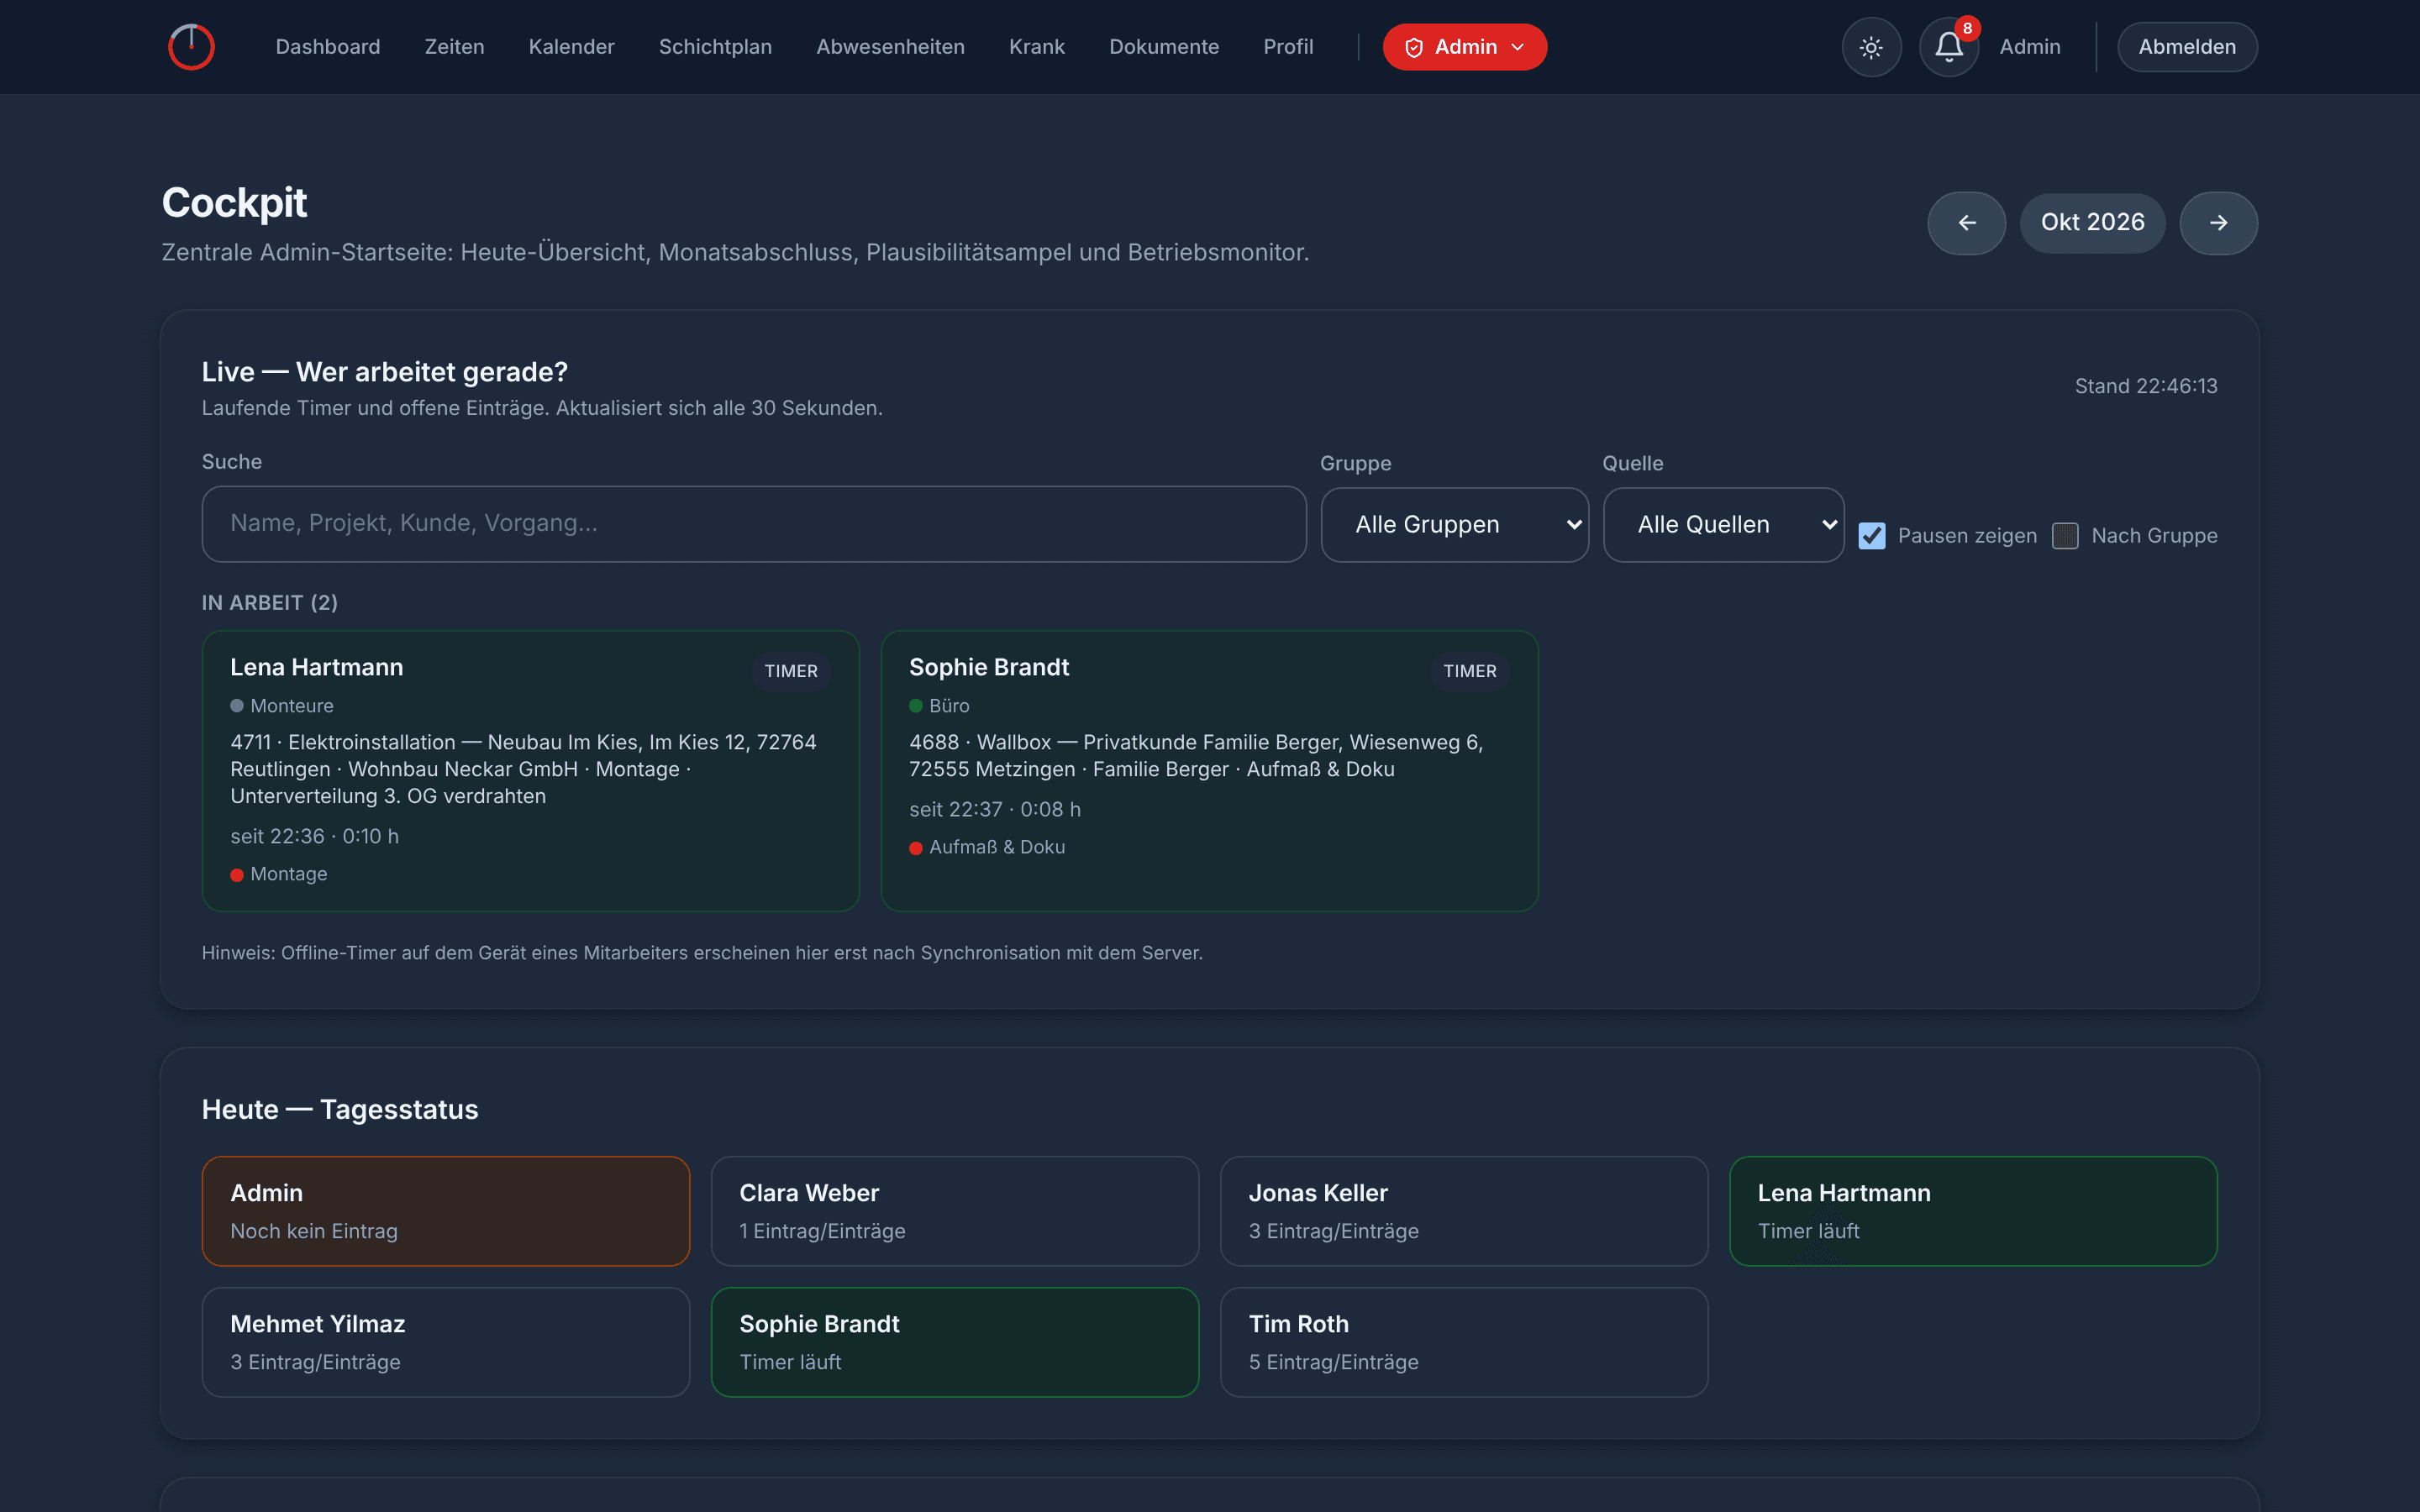The image size is (2420, 1512).
Task: Expand the red Admin menu
Action: [x=1464, y=47]
